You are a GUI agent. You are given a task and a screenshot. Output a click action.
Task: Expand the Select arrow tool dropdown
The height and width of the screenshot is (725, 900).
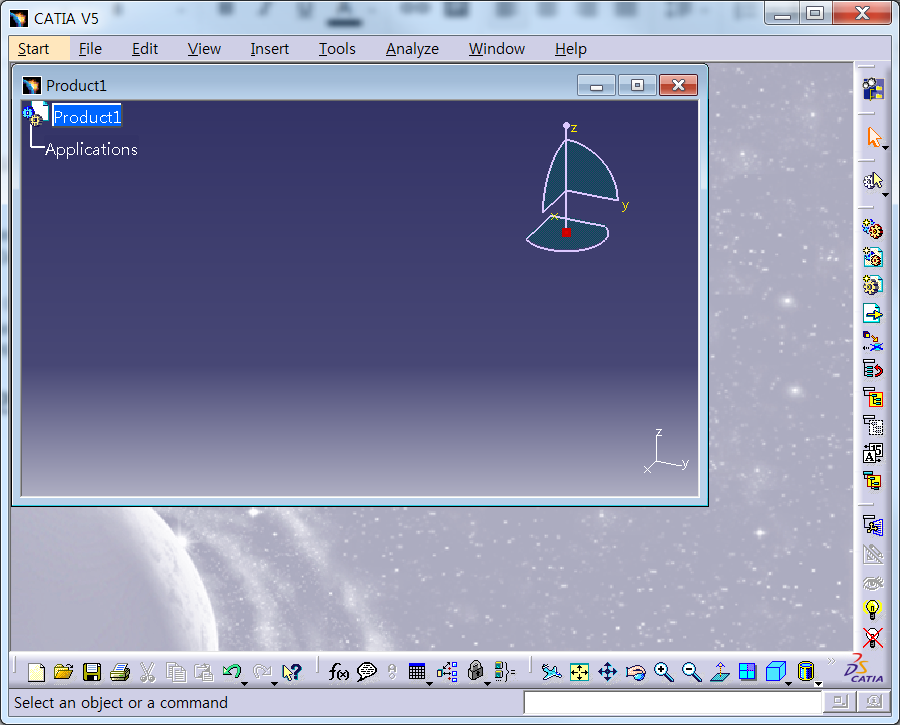tap(886, 149)
